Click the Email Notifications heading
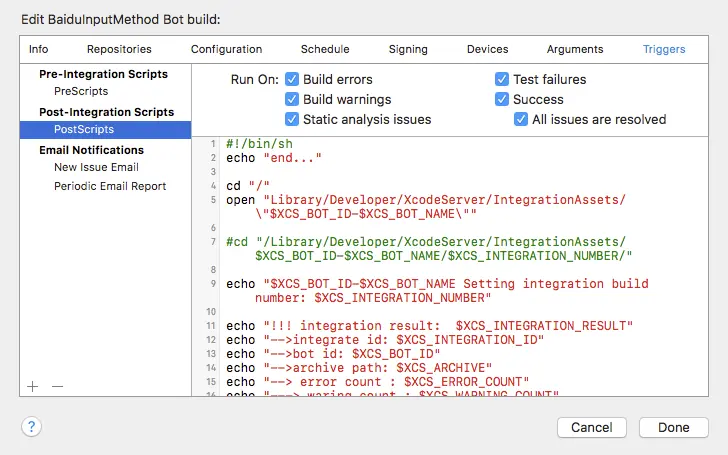 click(x=91, y=150)
